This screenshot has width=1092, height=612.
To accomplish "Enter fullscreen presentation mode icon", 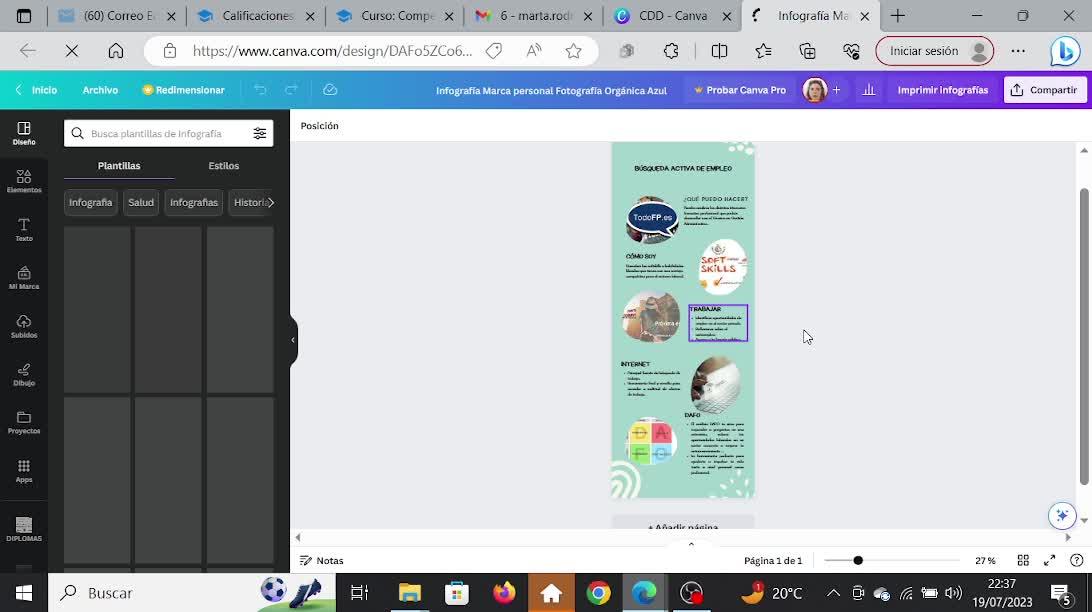I will point(1050,560).
